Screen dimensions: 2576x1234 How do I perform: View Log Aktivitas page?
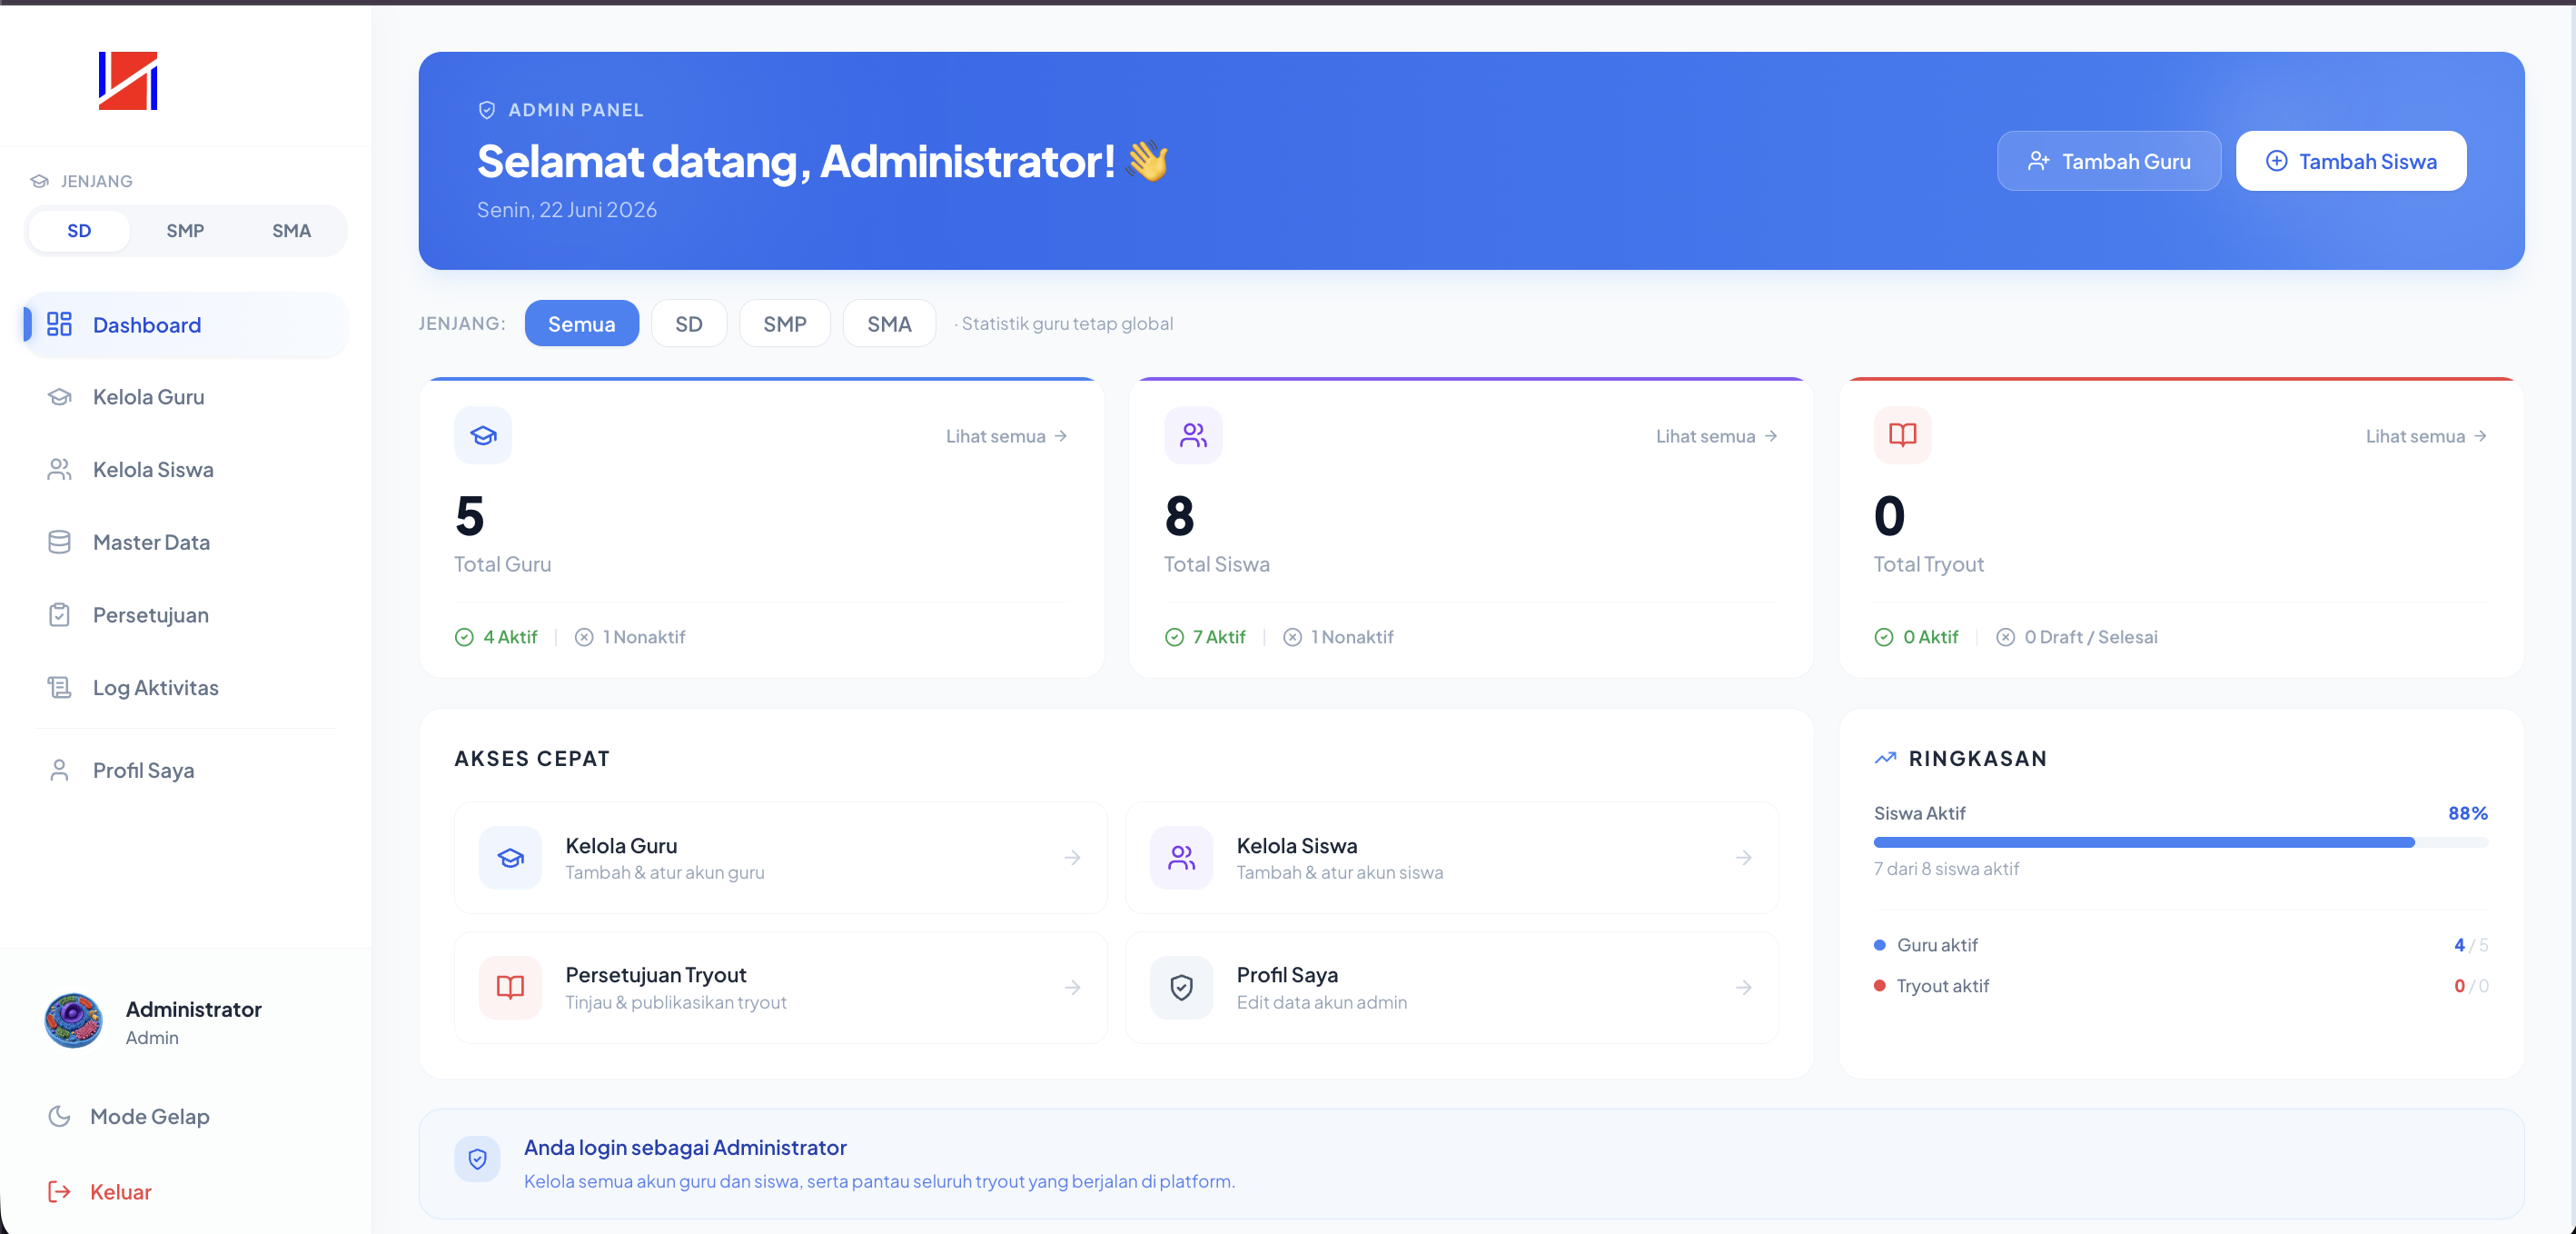186,687
